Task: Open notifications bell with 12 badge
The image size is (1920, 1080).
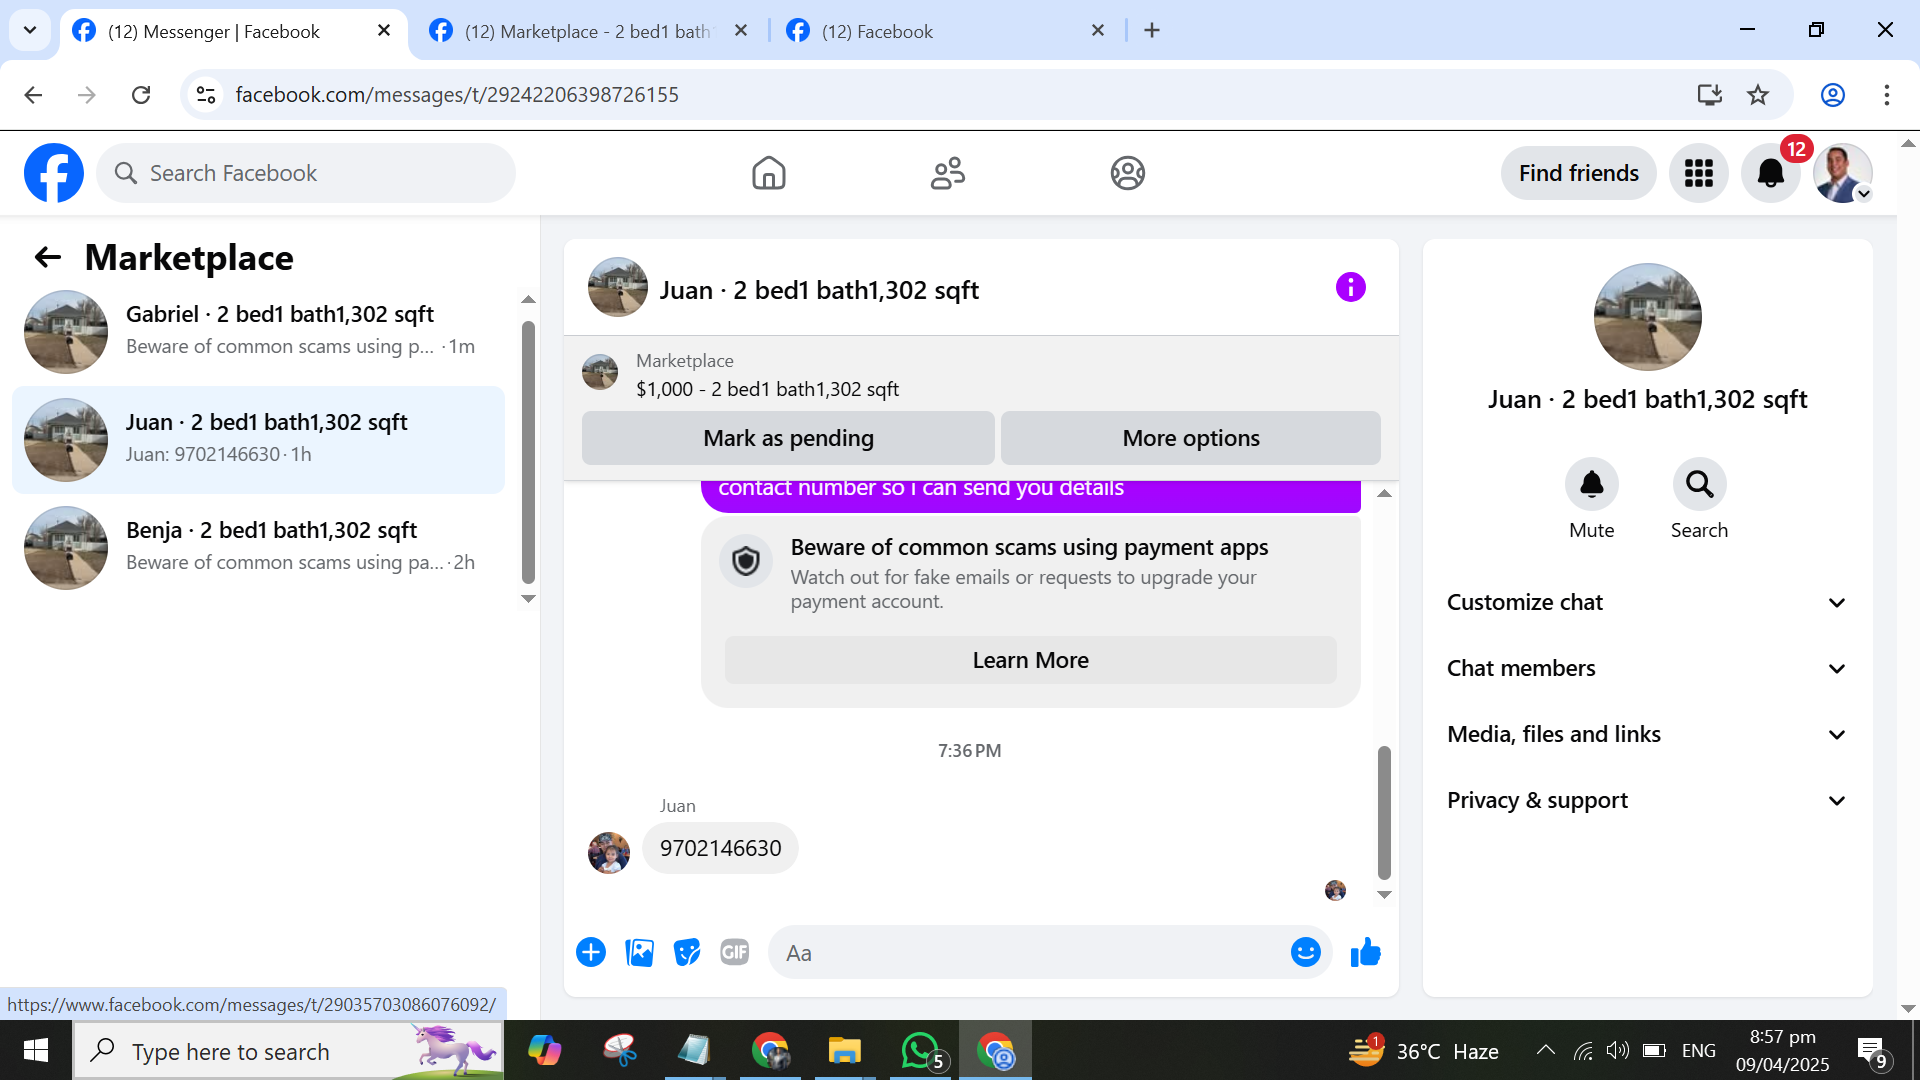Action: tap(1770, 173)
